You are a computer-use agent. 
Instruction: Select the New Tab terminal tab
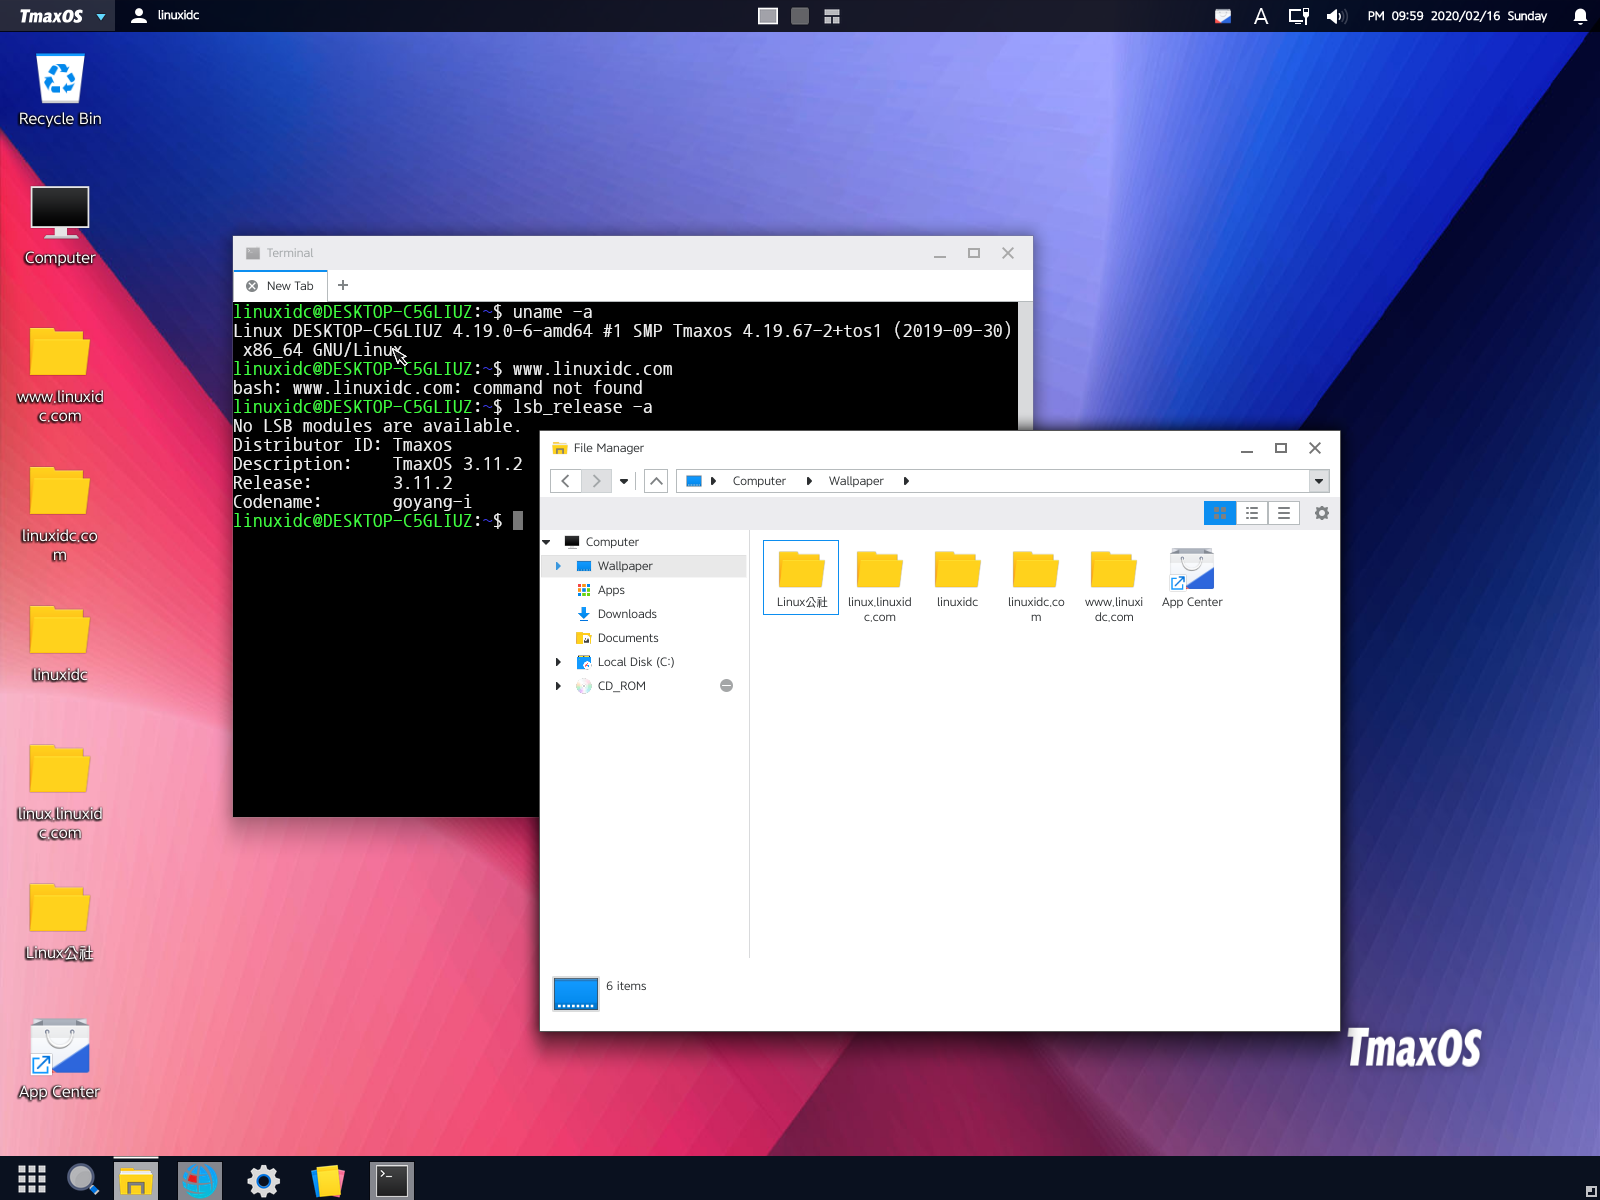click(281, 286)
